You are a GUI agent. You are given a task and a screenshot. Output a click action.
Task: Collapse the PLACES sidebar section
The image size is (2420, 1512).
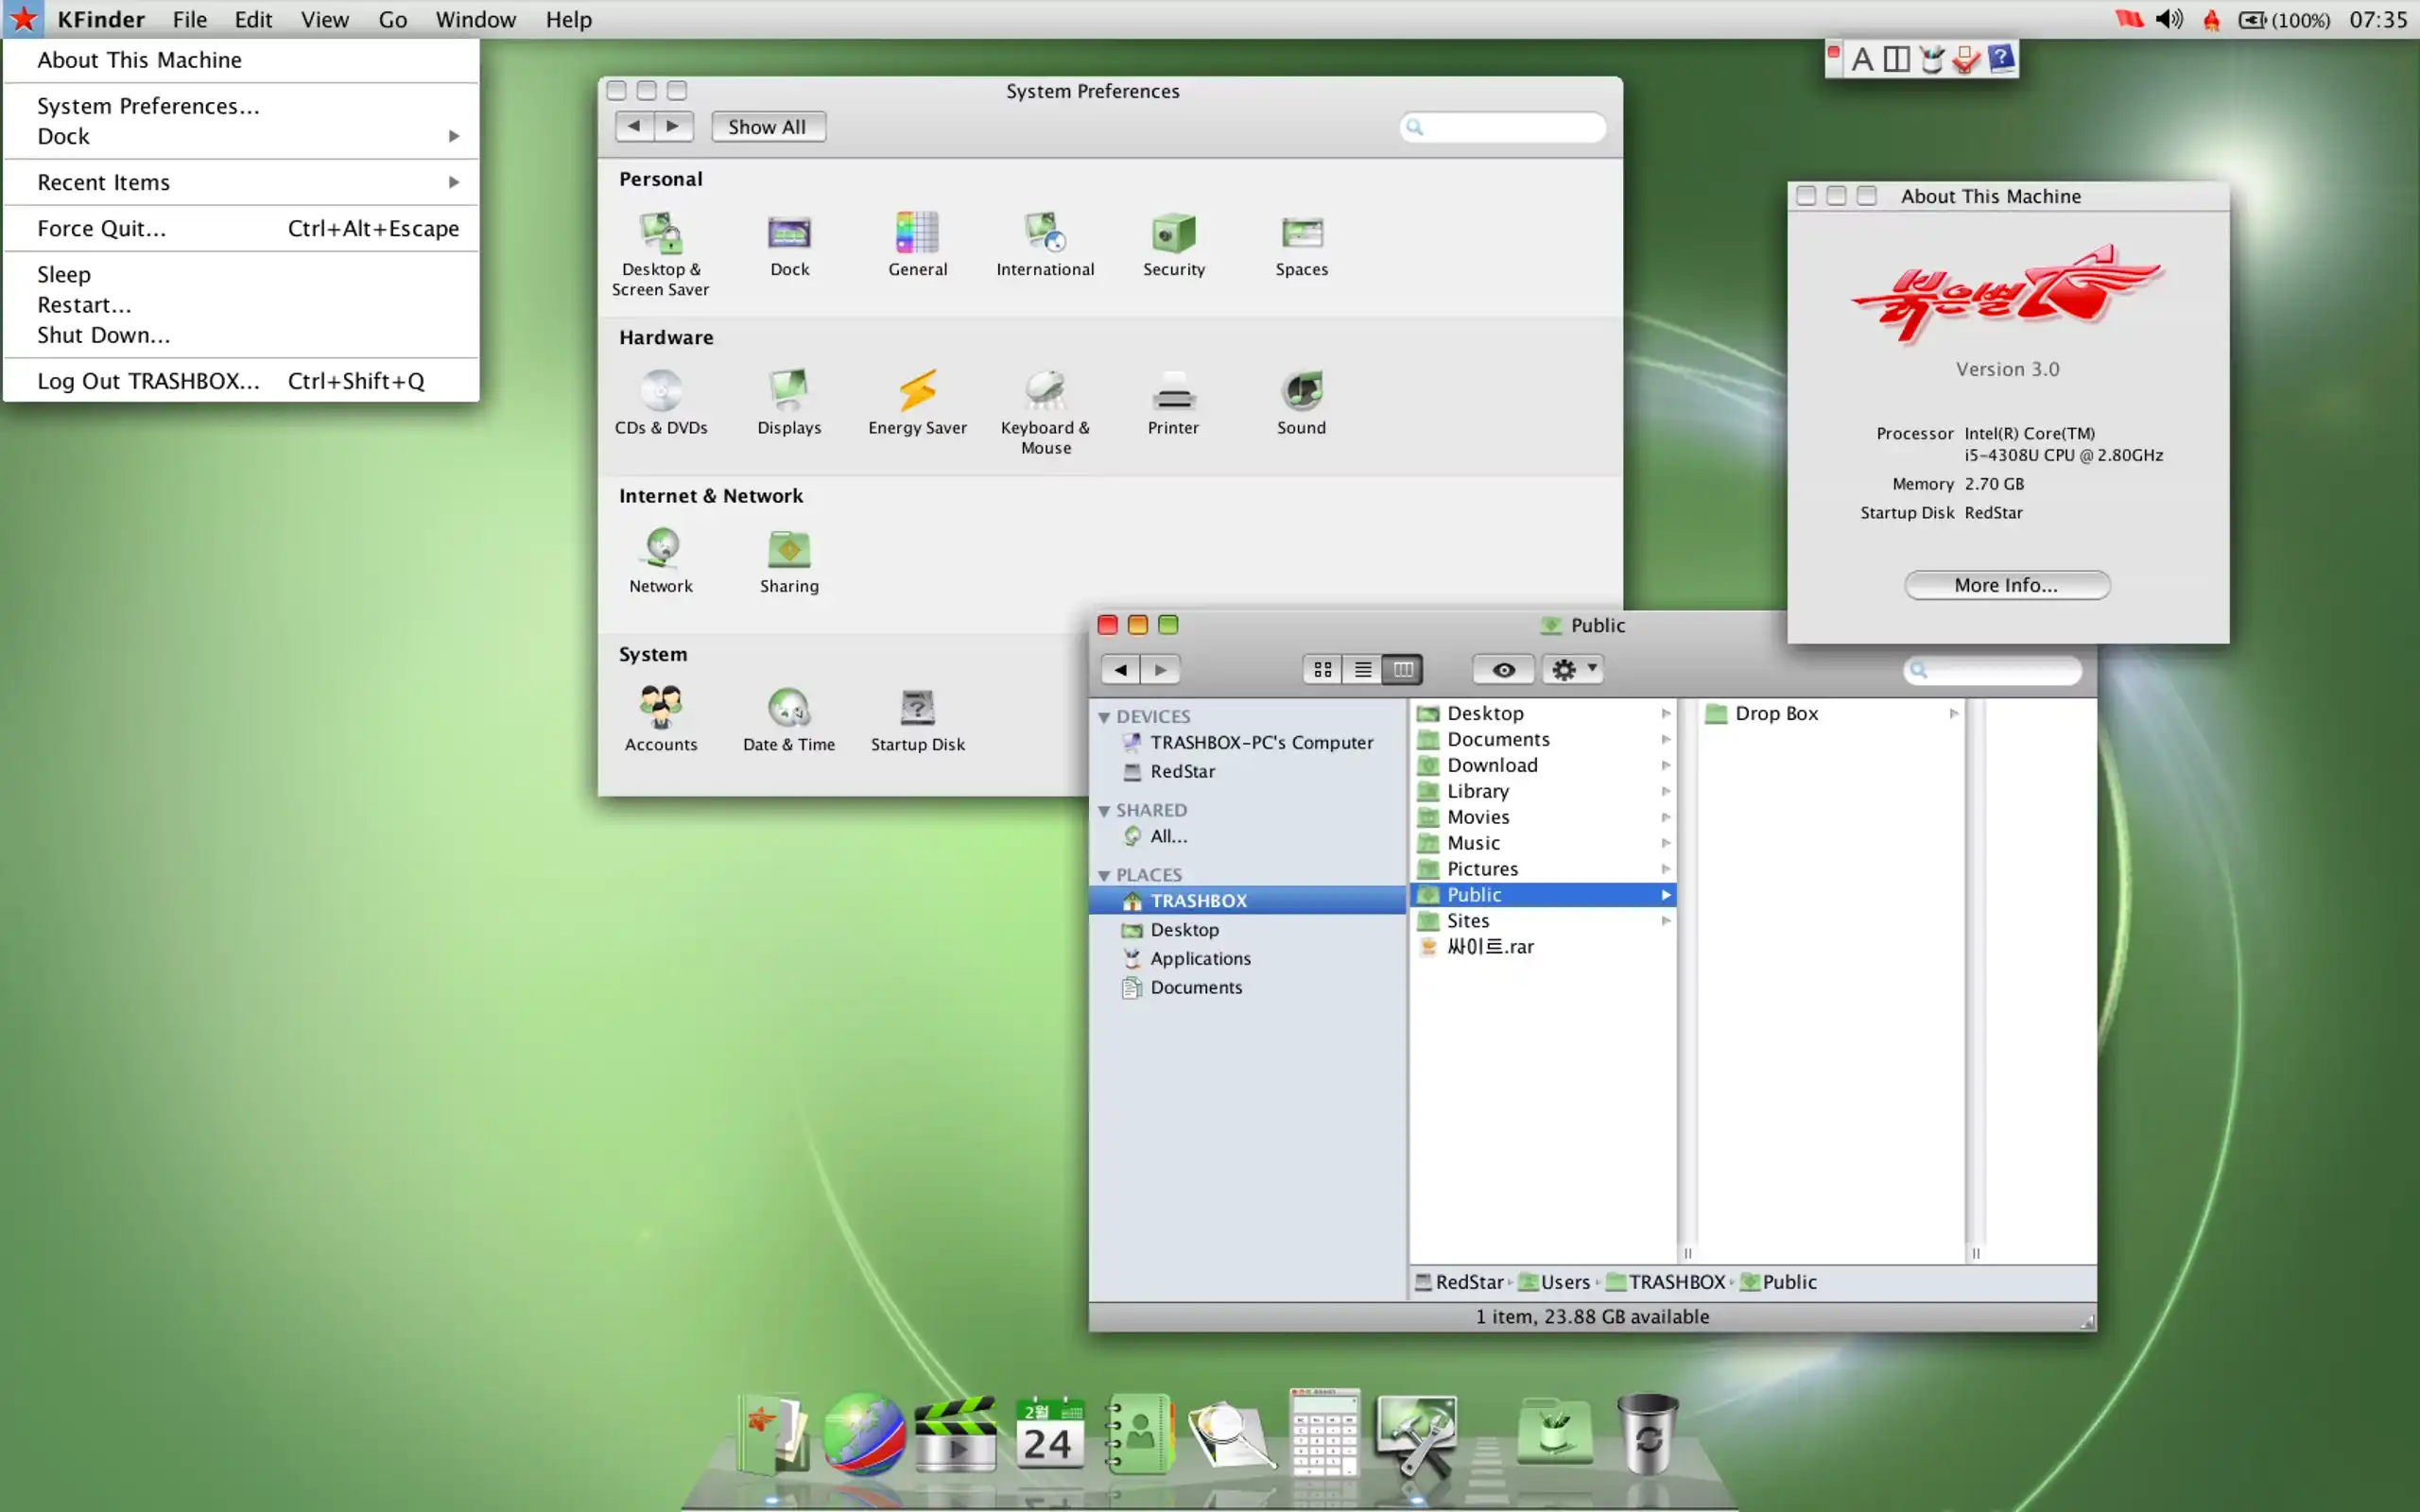click(x=1104, y=876)
